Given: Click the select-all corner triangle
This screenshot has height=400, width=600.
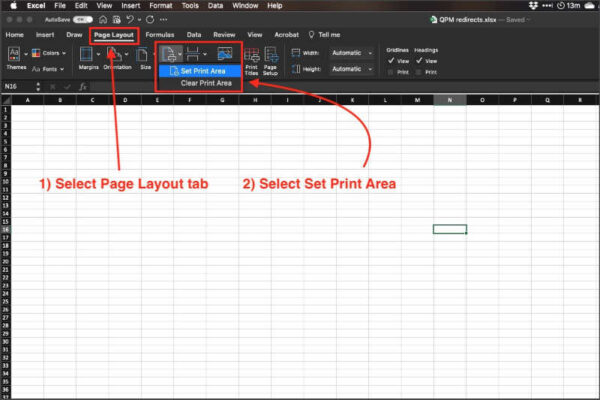Looking at the screenshot, I should click(x=6, y=100).
